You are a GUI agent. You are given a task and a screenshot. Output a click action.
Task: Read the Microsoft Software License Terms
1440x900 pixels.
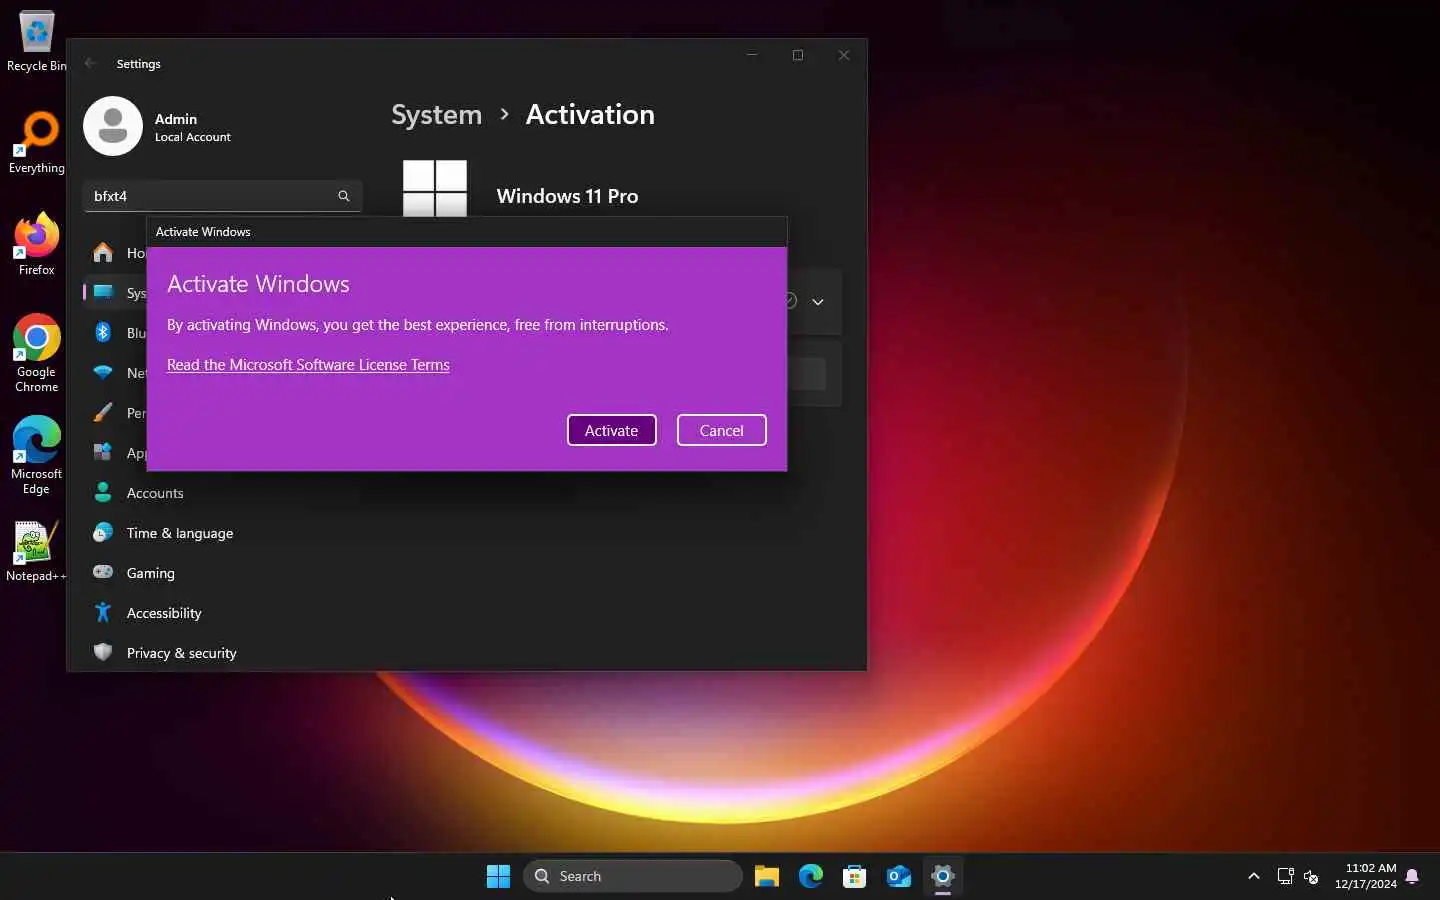tap(308, 365)
